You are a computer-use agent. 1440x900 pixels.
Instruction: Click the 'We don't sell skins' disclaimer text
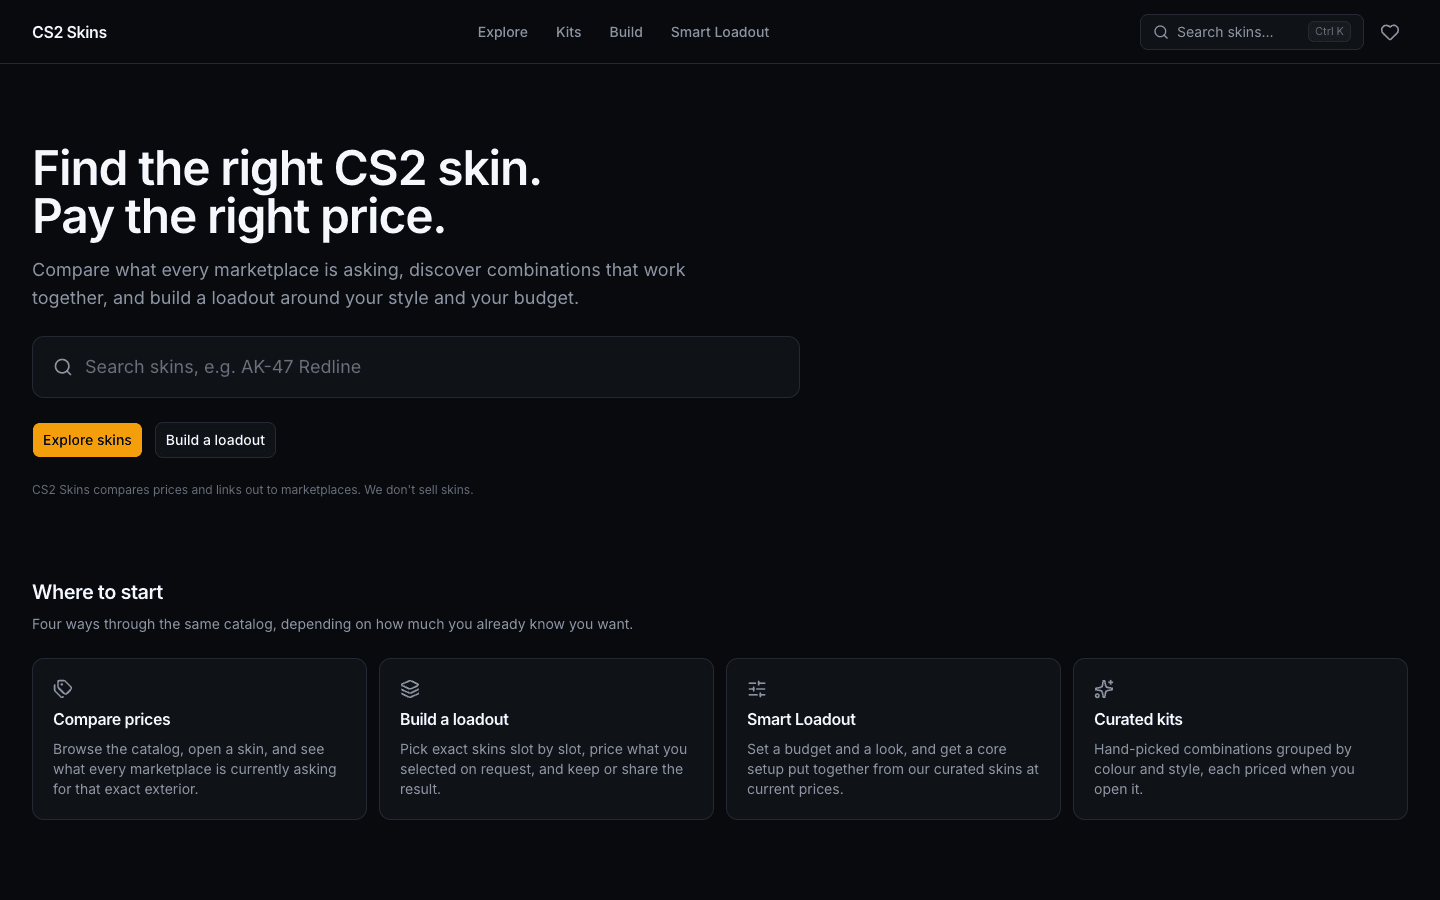click(x=419, y=490)
